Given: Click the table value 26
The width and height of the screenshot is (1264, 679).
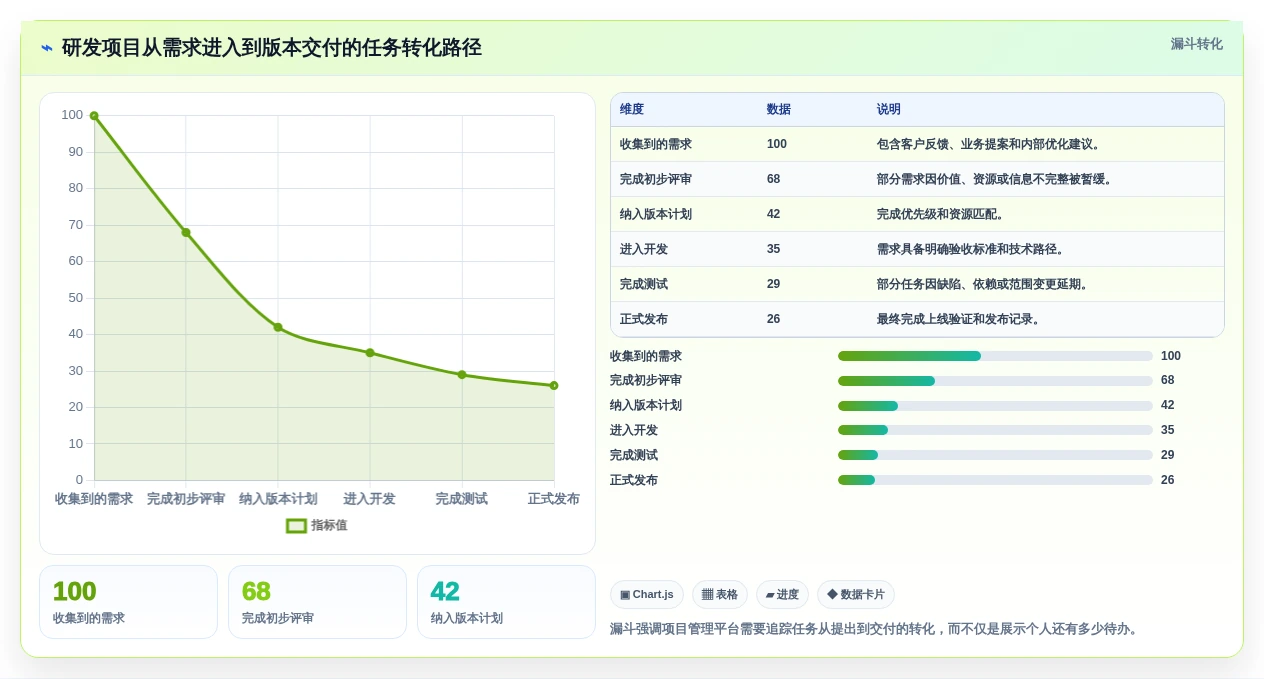Looking at the screenshot, I should coord(774,319).
